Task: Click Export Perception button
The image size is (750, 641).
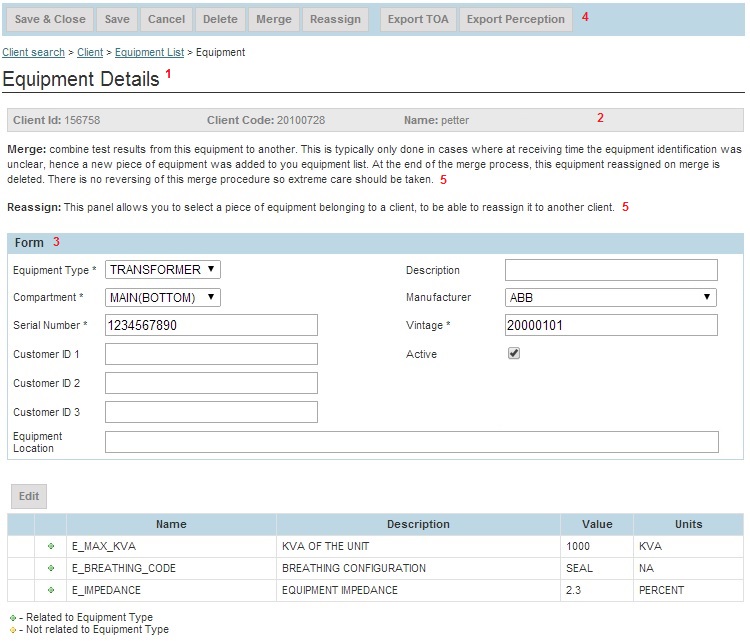Action: (x=516, y=19)
